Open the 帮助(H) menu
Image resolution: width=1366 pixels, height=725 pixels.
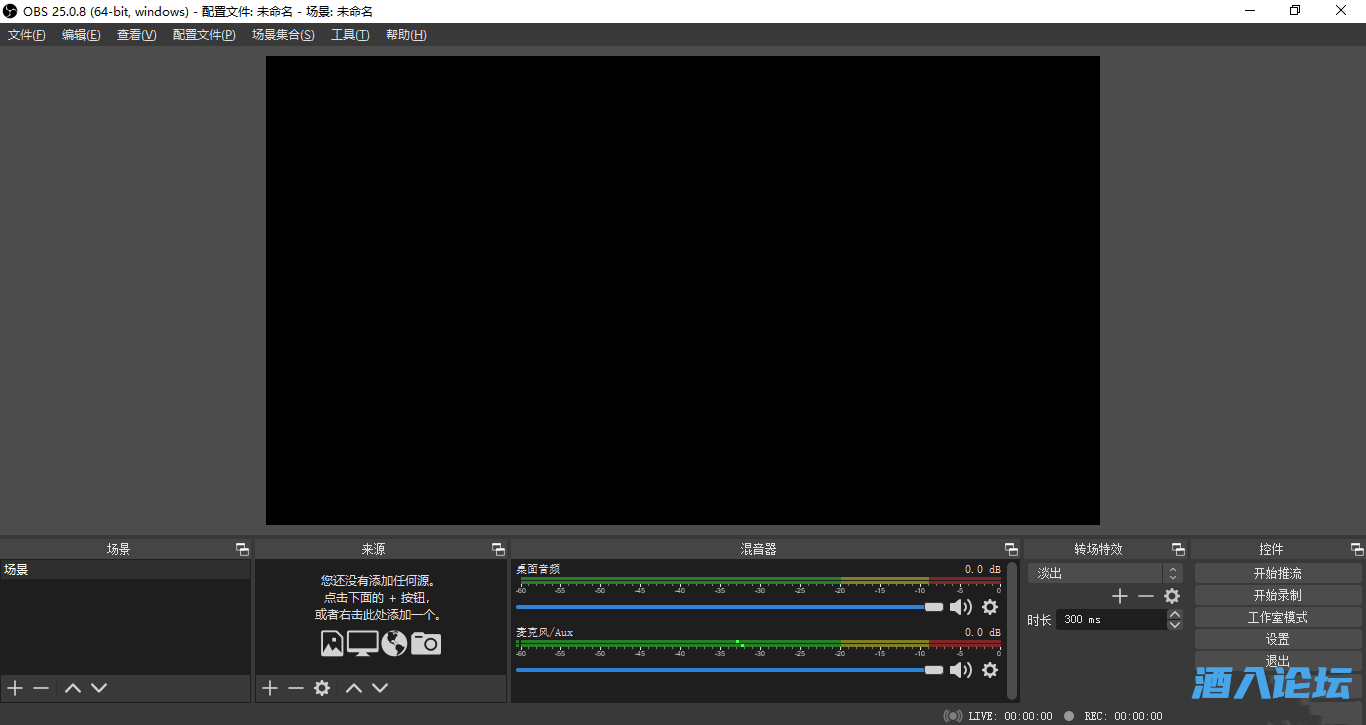coord(406,35)
